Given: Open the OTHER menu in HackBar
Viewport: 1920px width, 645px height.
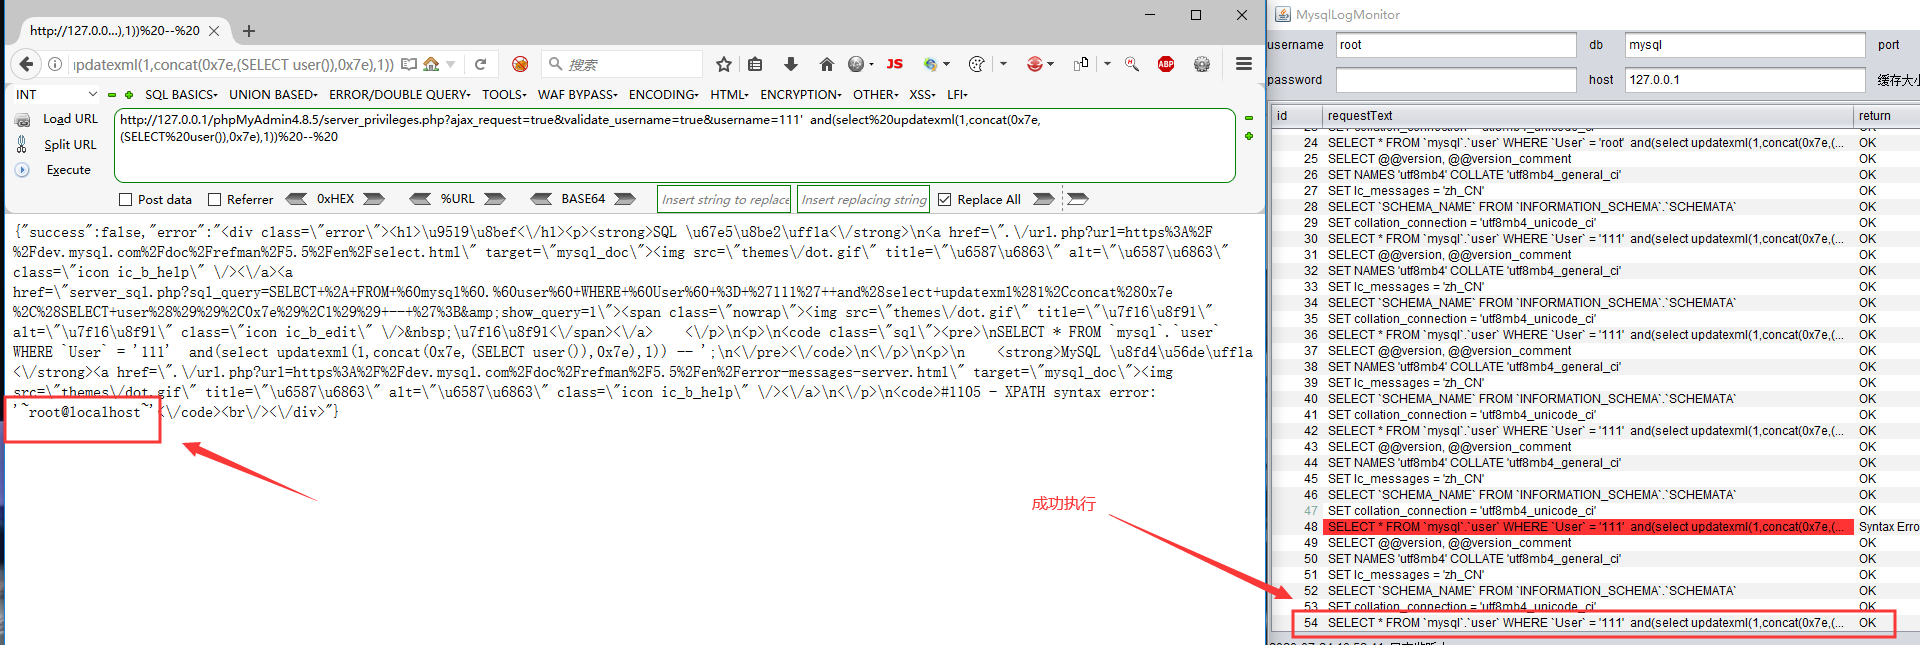Looking at the screenshot, I should [876, 95].
